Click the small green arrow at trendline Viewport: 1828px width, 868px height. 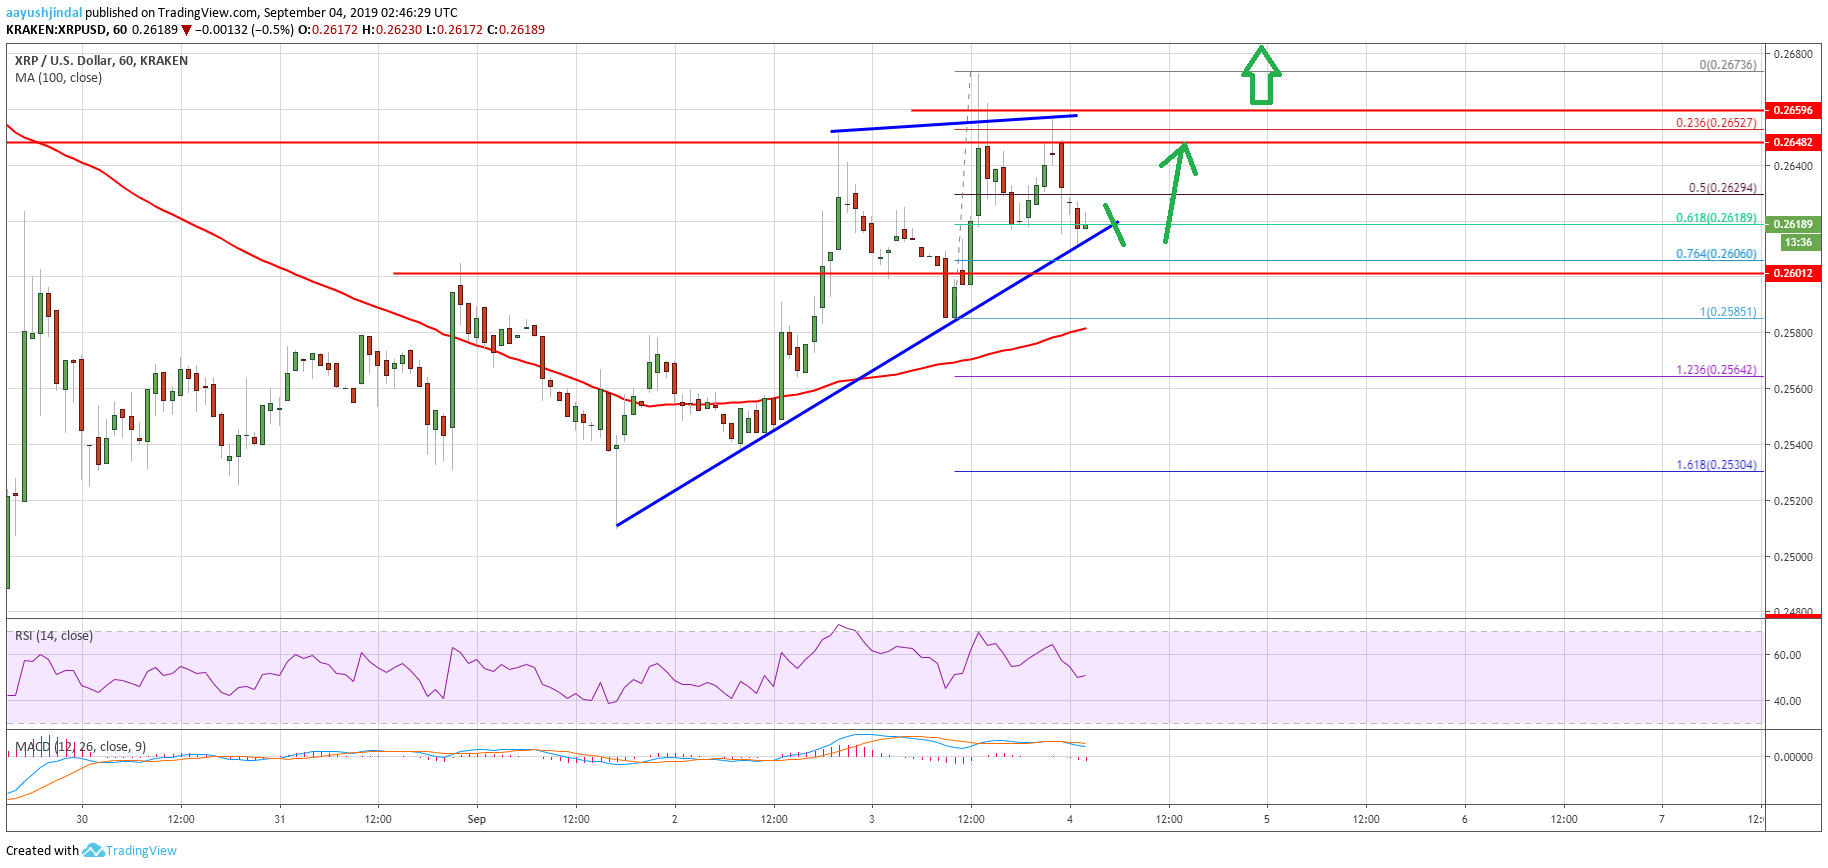pos(1114,224)
